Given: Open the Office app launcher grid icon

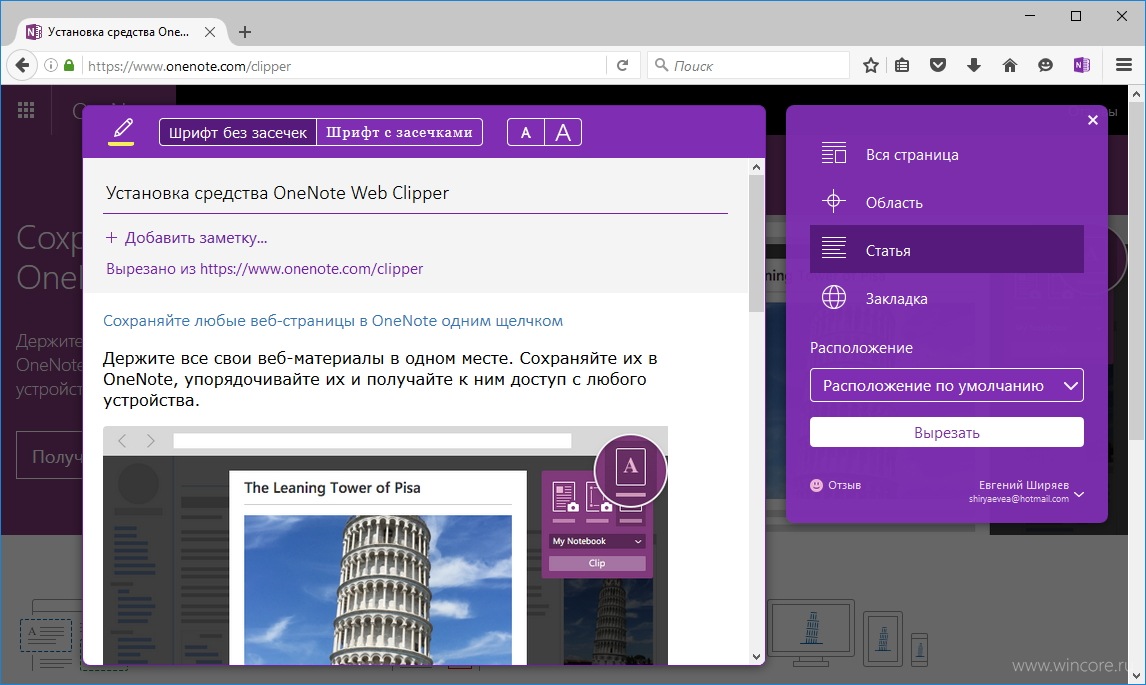Looking at the screenshot, I should [26, 110].
